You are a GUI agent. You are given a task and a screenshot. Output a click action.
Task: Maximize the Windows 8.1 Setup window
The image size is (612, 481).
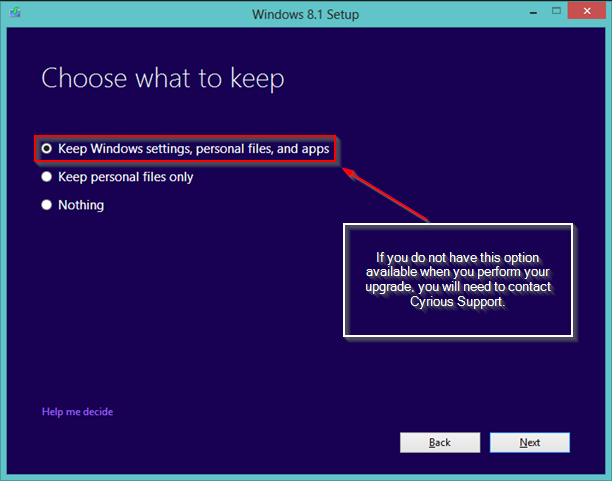point(556,11)
